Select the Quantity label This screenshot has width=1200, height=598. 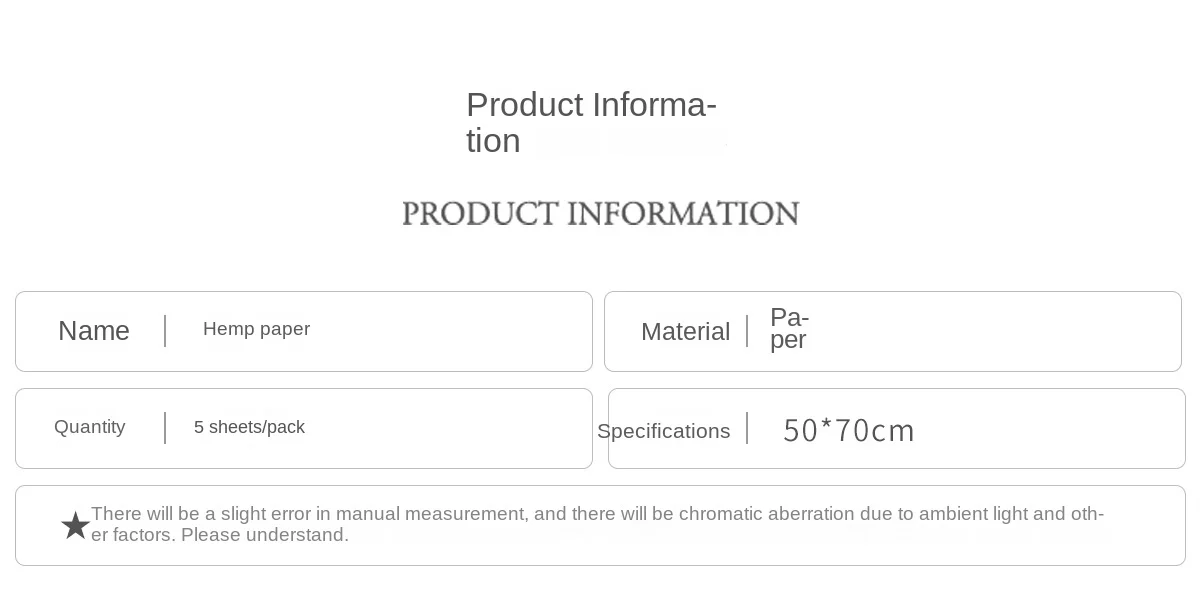(x=90, y=427)
